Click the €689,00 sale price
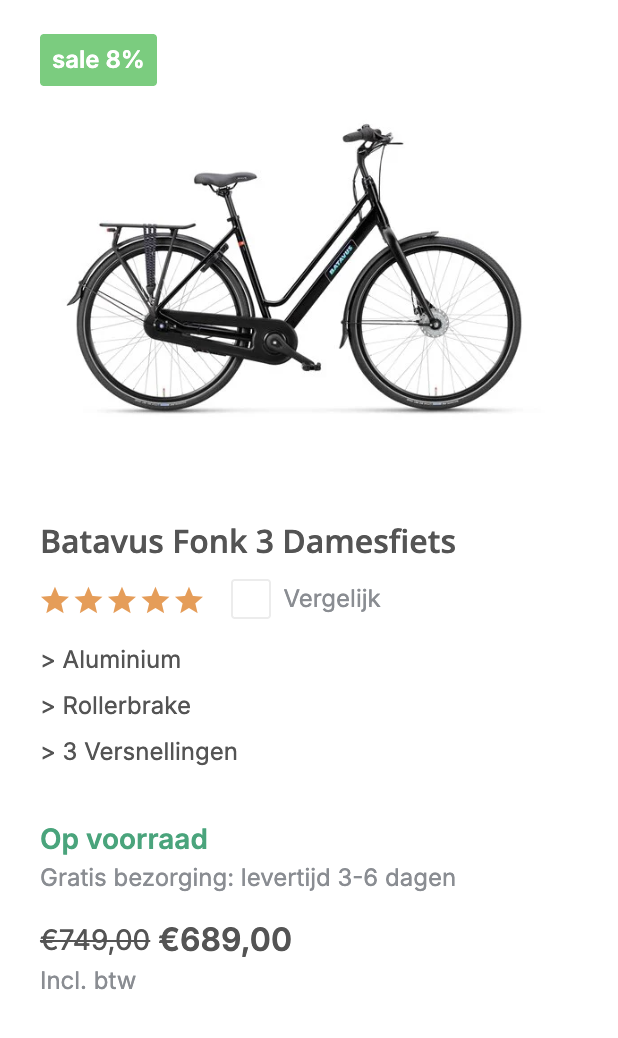This screenshot has height=1038, width=618. (x=225, y=940)
